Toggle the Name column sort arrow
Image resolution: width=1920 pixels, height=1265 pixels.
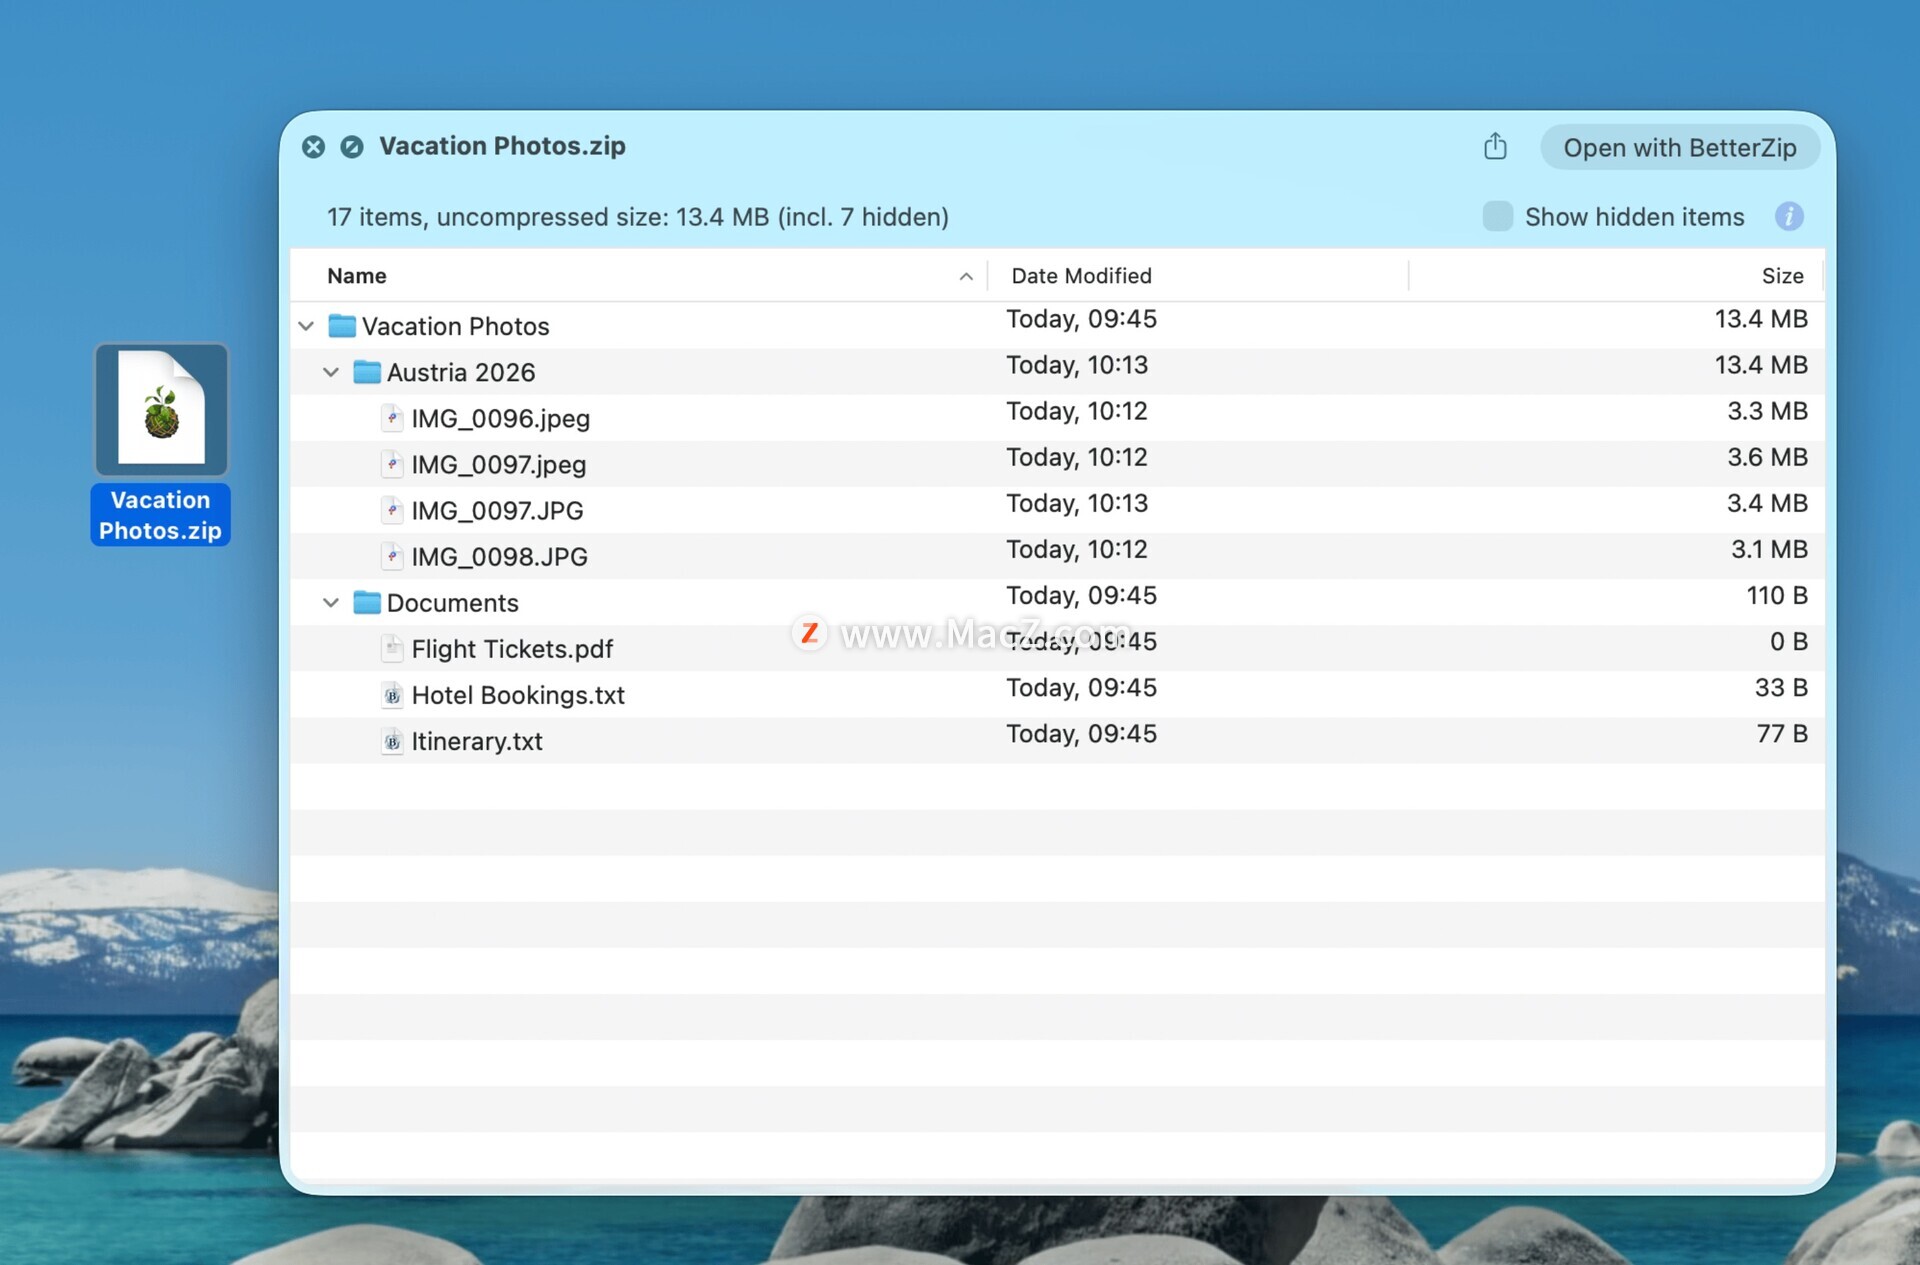tap(966, 277)
